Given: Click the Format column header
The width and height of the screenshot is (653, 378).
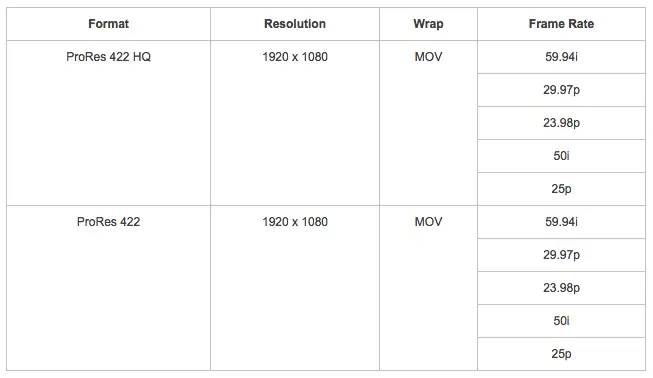Looking at the screenshot, I should (x=108, y=24).
